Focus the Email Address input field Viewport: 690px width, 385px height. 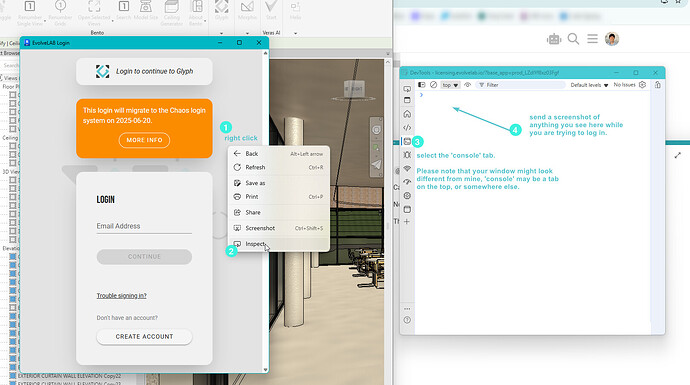click(x=144, y=226)
